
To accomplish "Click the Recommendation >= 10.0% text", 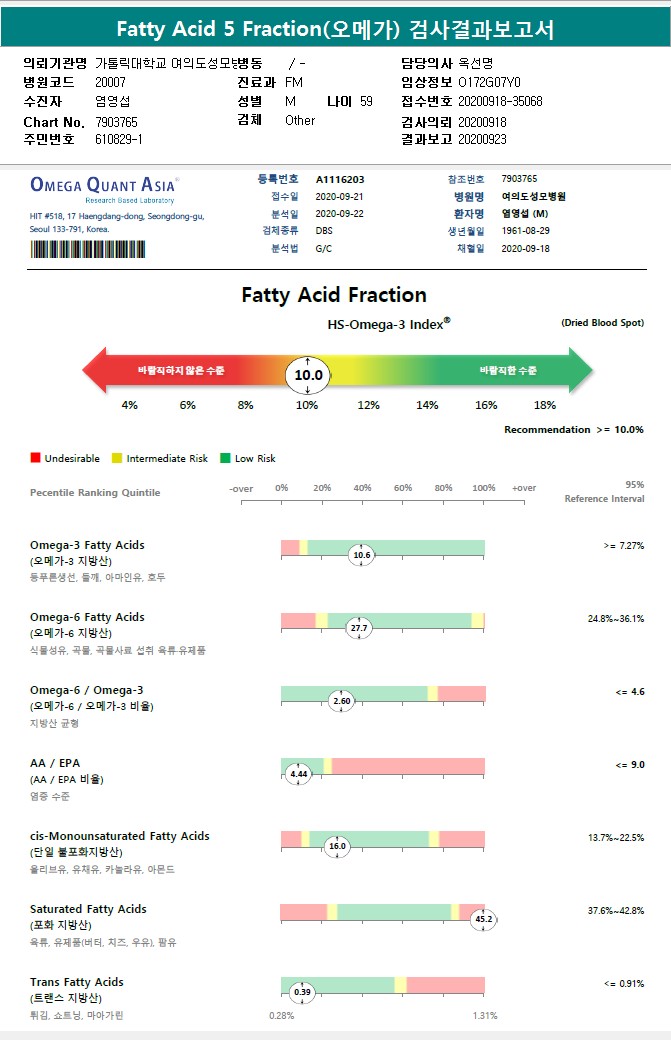I will pos(573,430).
